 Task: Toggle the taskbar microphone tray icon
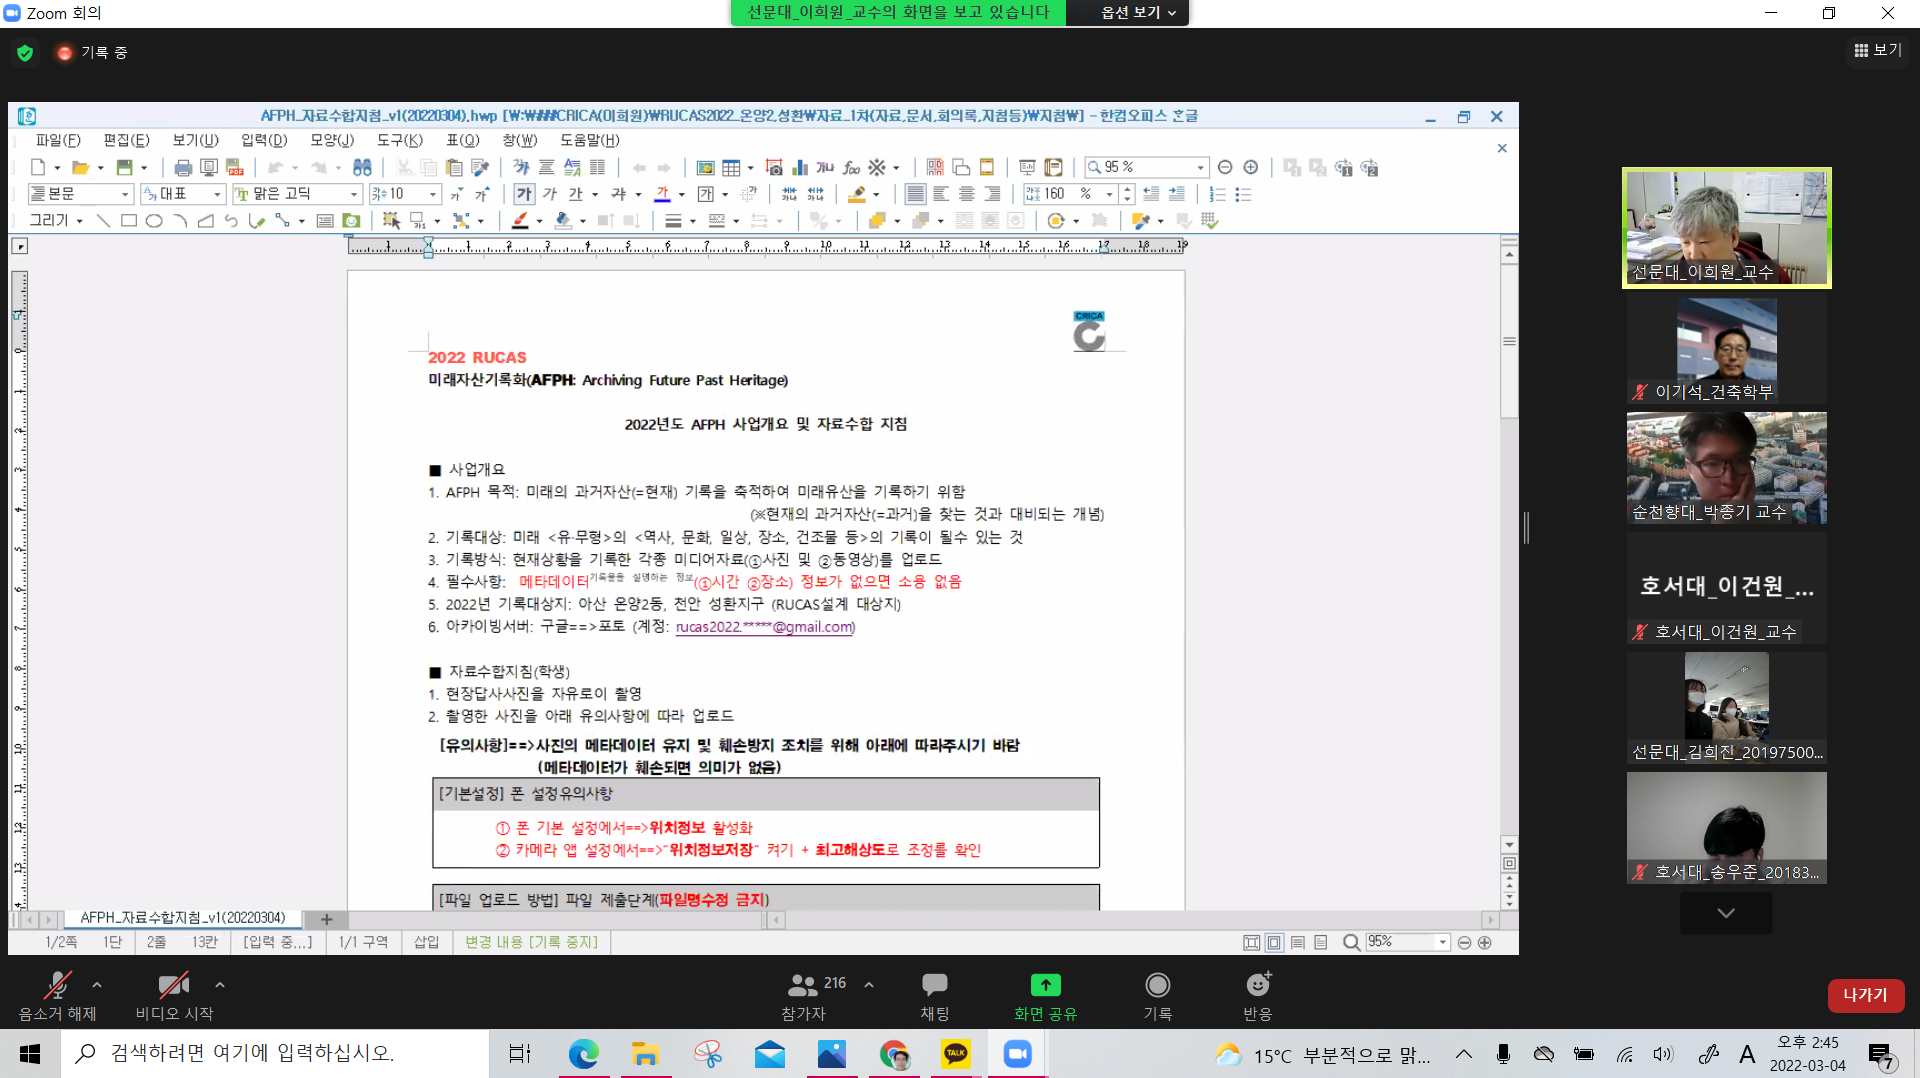1503,1054
